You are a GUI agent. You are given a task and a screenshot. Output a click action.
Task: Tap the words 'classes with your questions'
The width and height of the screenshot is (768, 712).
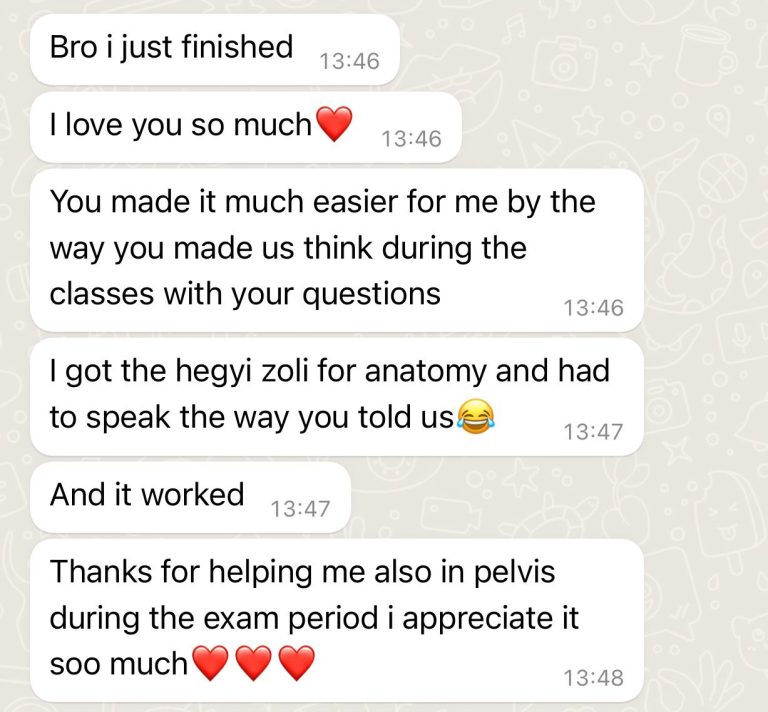tap(245, 295)
